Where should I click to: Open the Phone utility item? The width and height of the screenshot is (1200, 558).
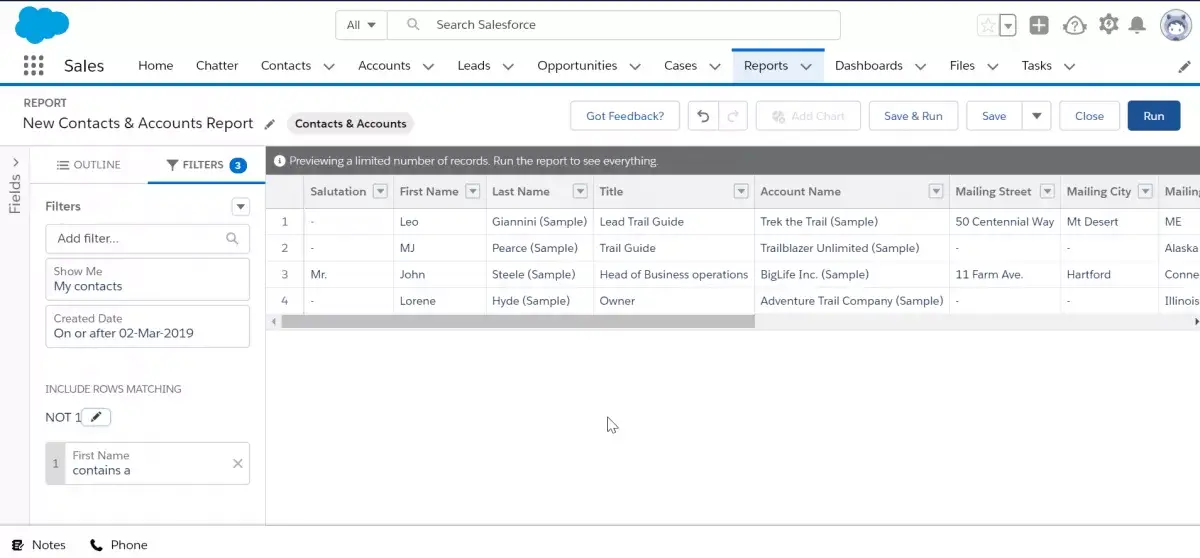pyautogui.click(x=119, y=545)
